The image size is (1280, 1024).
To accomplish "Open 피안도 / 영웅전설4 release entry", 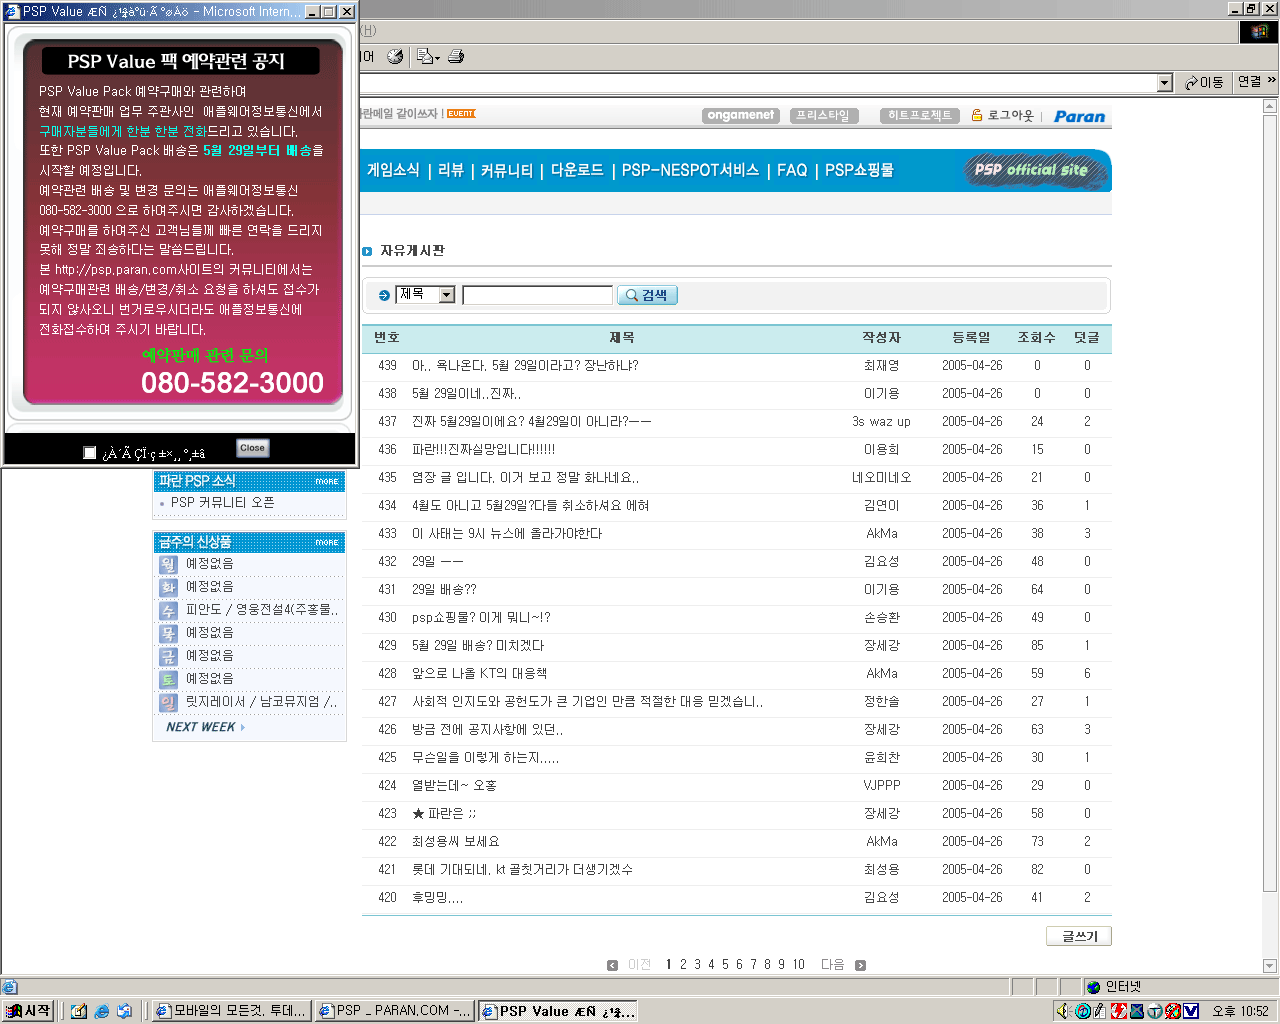I will [x=262, y=610].
